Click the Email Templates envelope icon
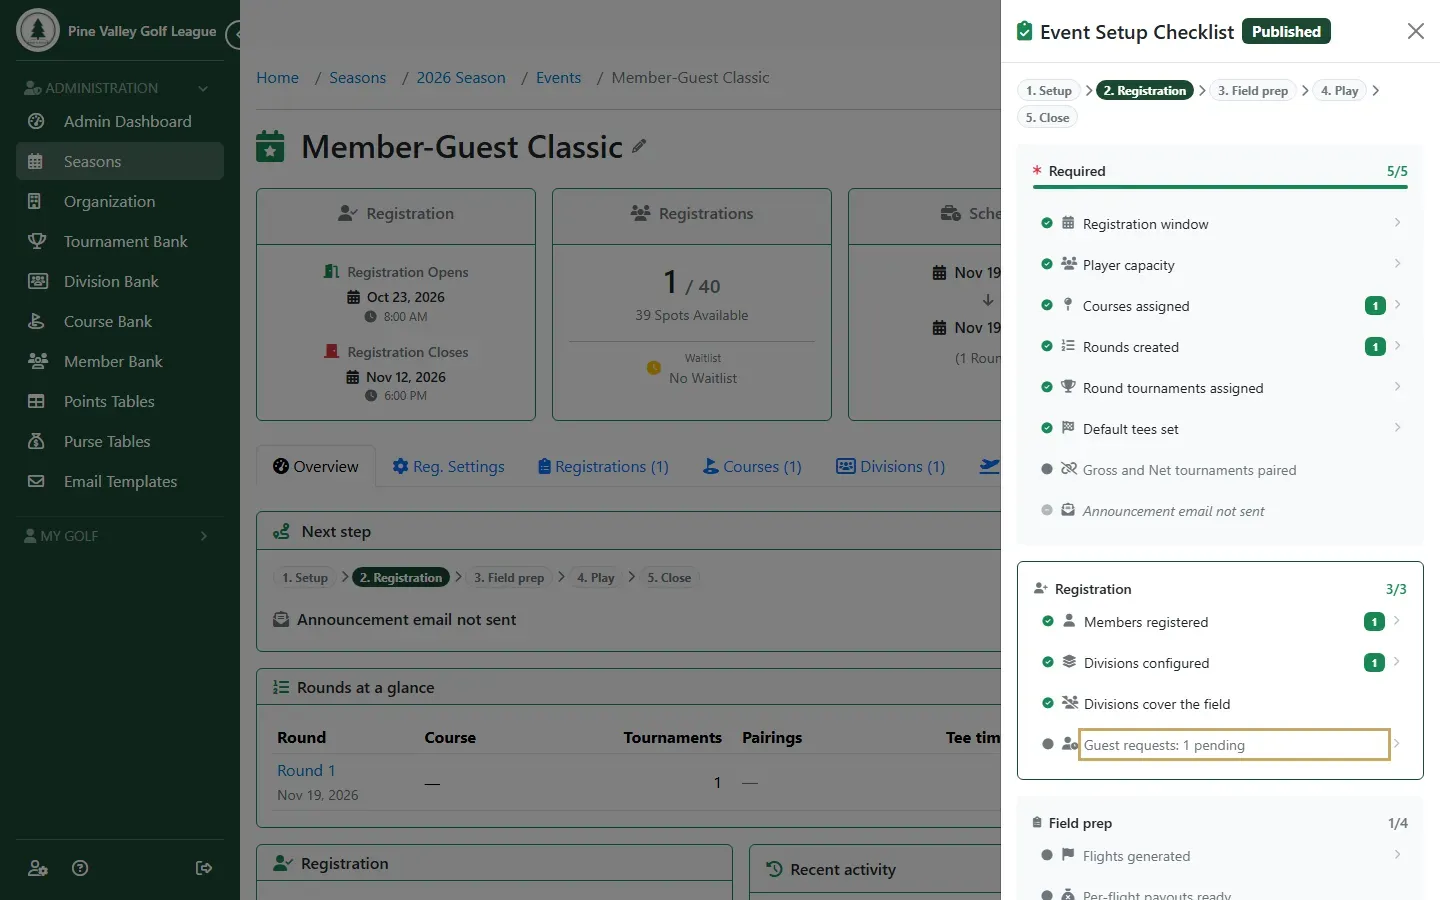Screen dimensions: 1440x900 pos(36,481)
